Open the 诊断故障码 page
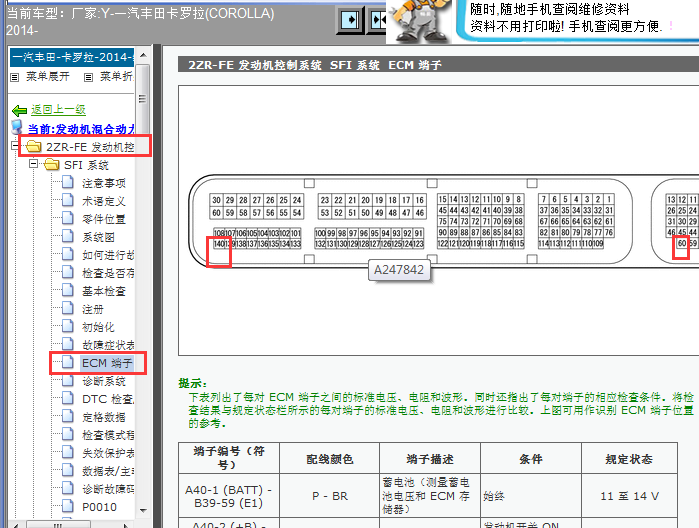 pos(108,489)
